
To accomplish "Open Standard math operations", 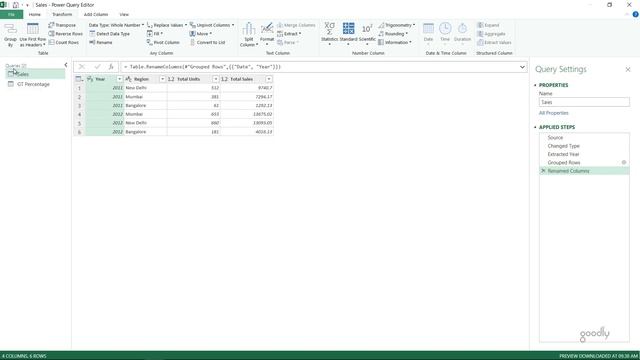I will [348, 34].
